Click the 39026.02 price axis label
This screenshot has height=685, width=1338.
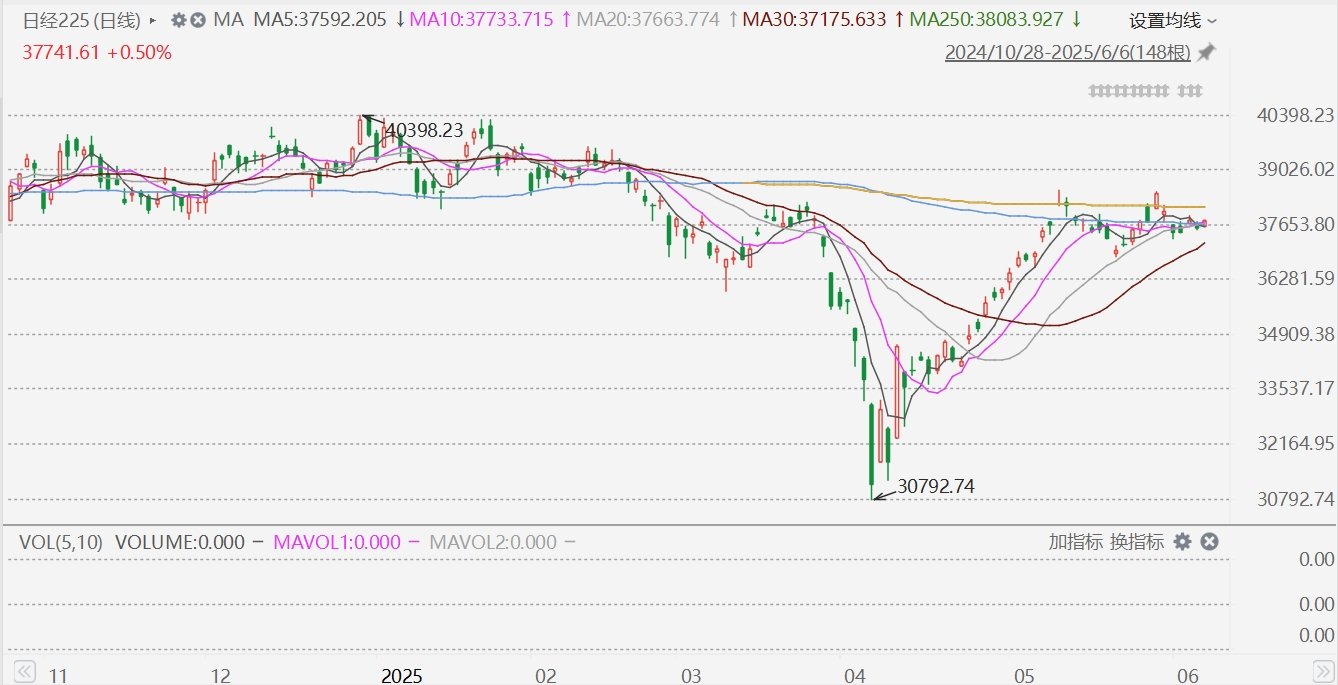tap(1296, 169)
